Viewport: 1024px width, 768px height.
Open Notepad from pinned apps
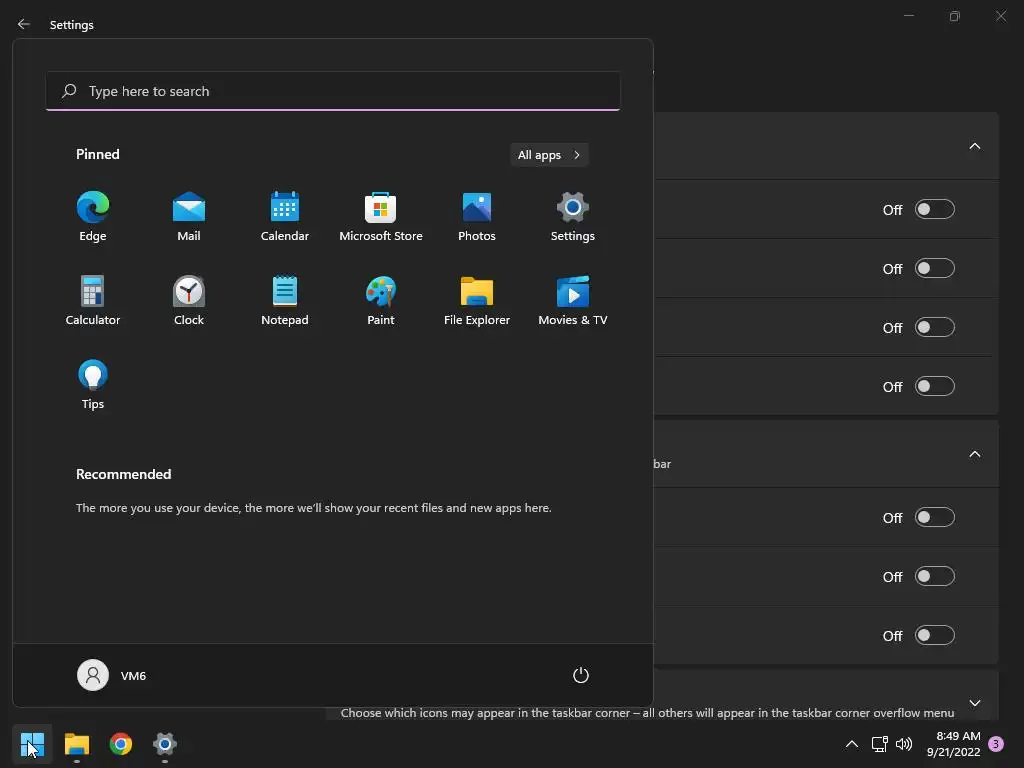coord(285,300)
